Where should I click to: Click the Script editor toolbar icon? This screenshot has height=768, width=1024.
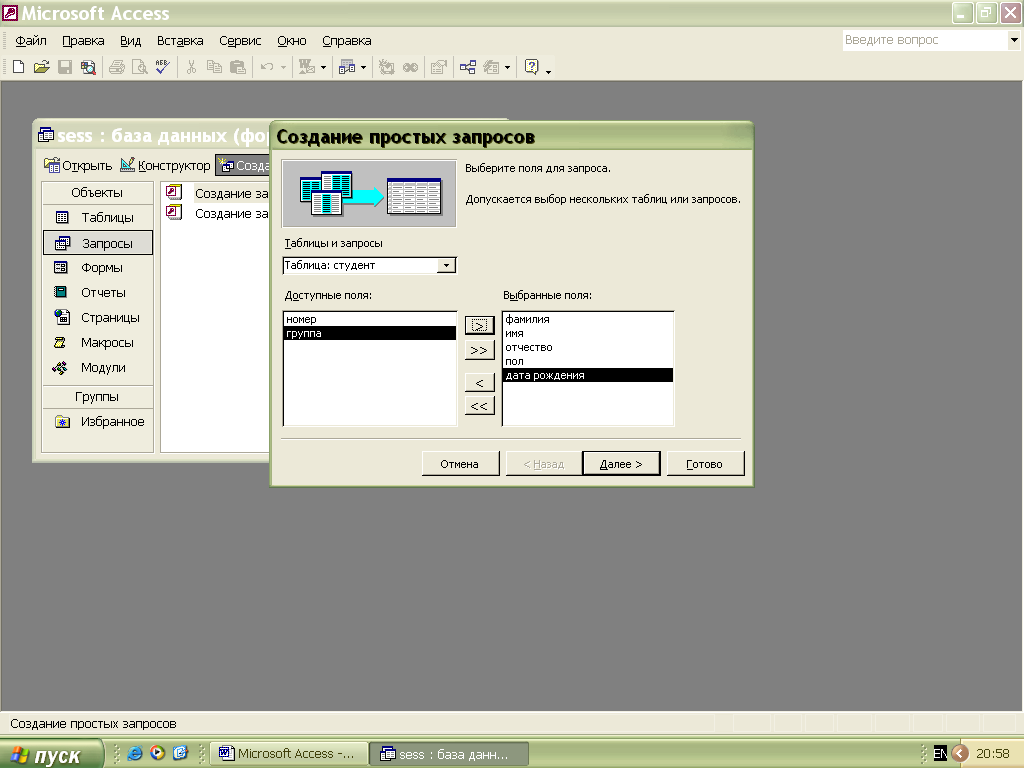click(x=410, y=67)
